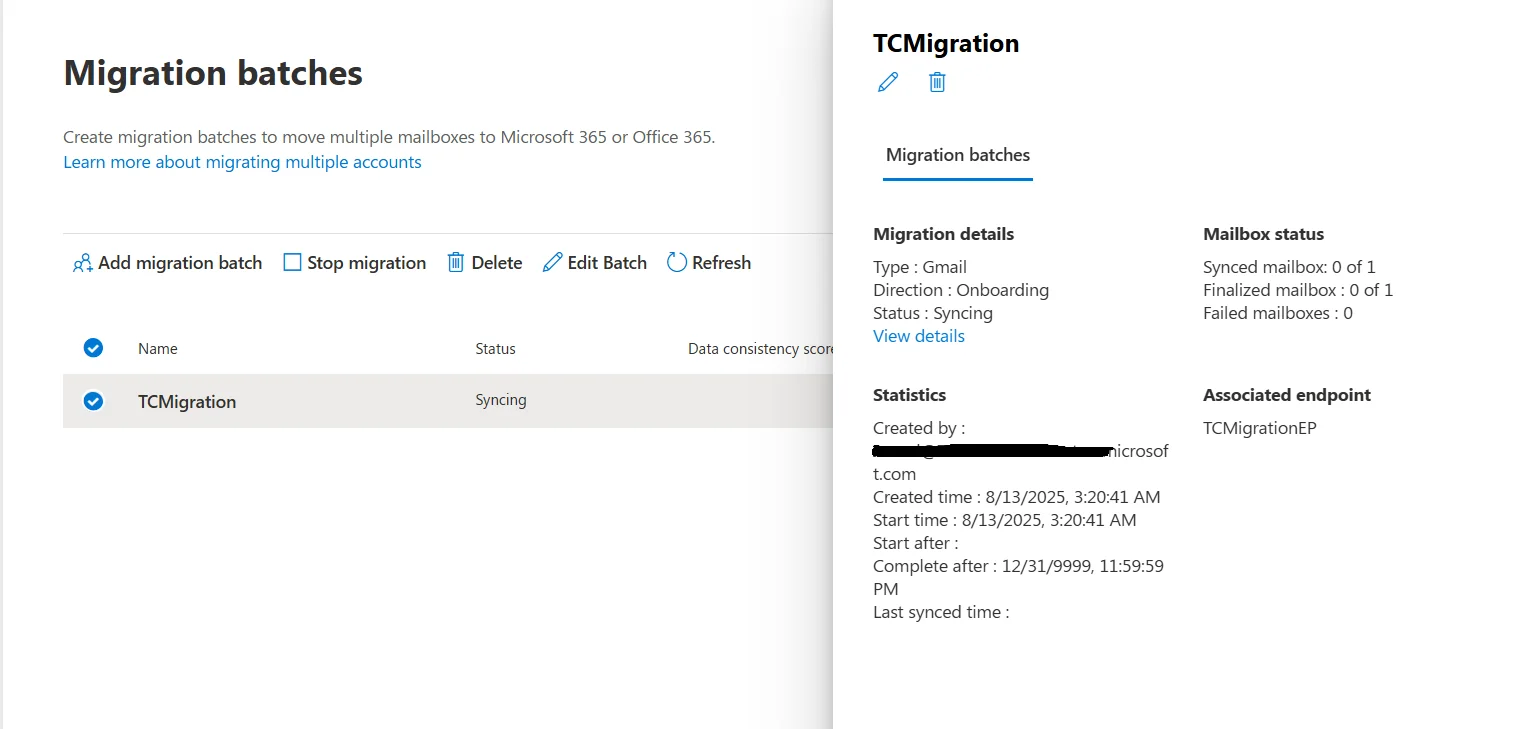The width and height of the screenshot is (1518, 729).
Task: Click the Complete after 12/31/9999 text
Action: (x=1018, y=577)
